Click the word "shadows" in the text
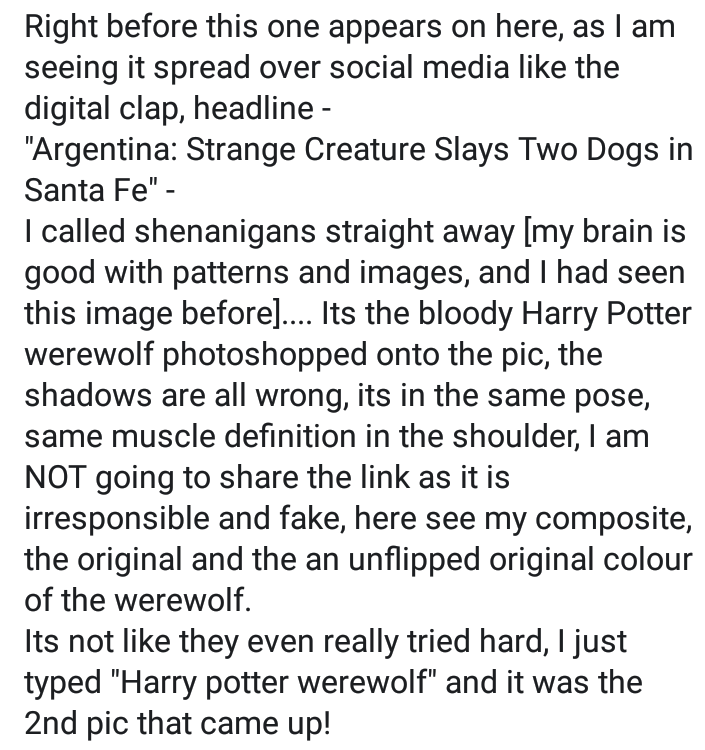This screenshot has width=705, height=750. click(x=102, y=398)
